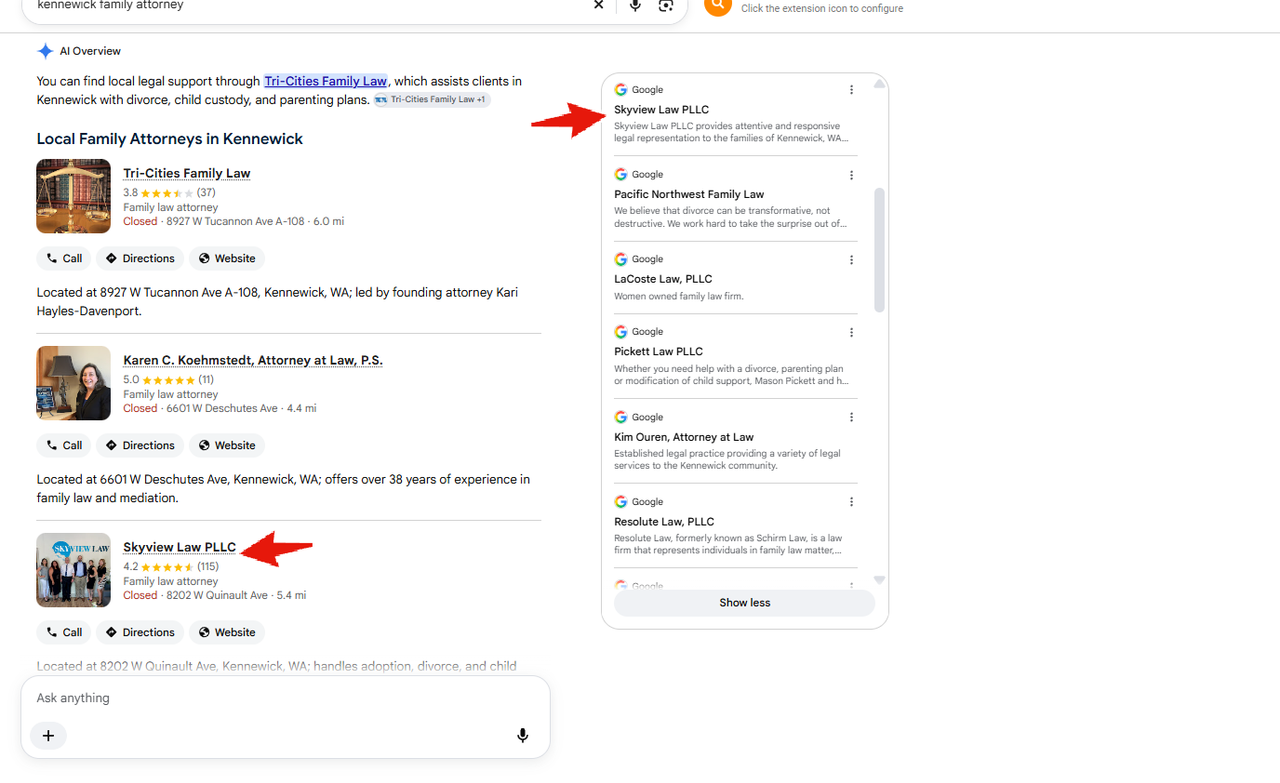1280x783 pixels.
Task: Click the plus icon in the Ask anything box
Action: tap(48, 736)
